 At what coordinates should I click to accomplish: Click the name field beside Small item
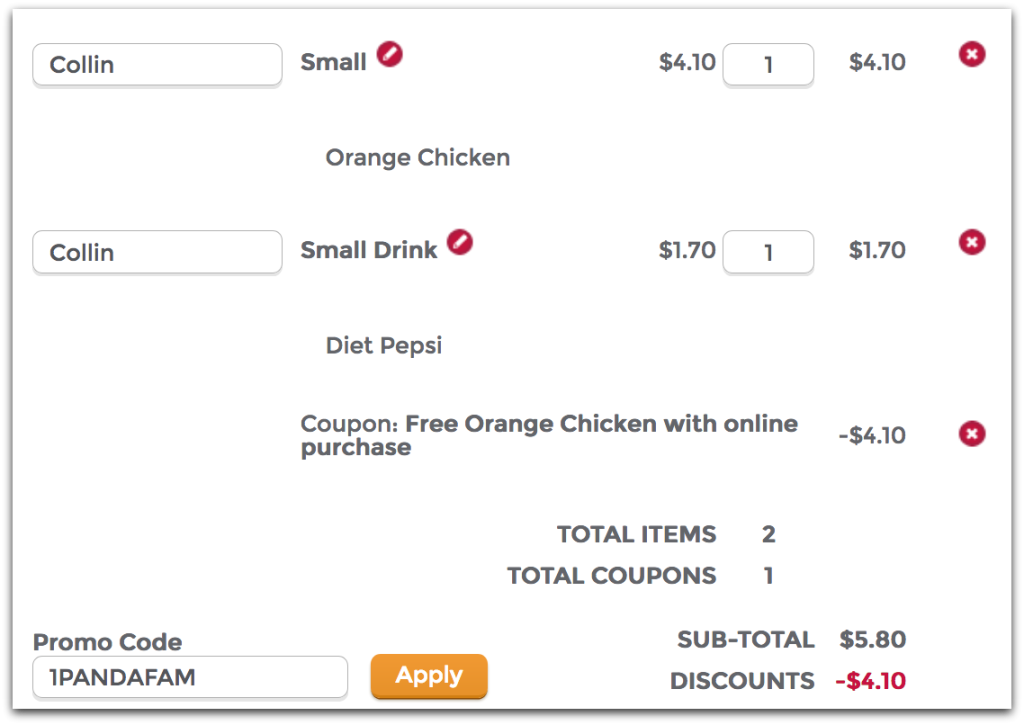click(x=157, y=65)
